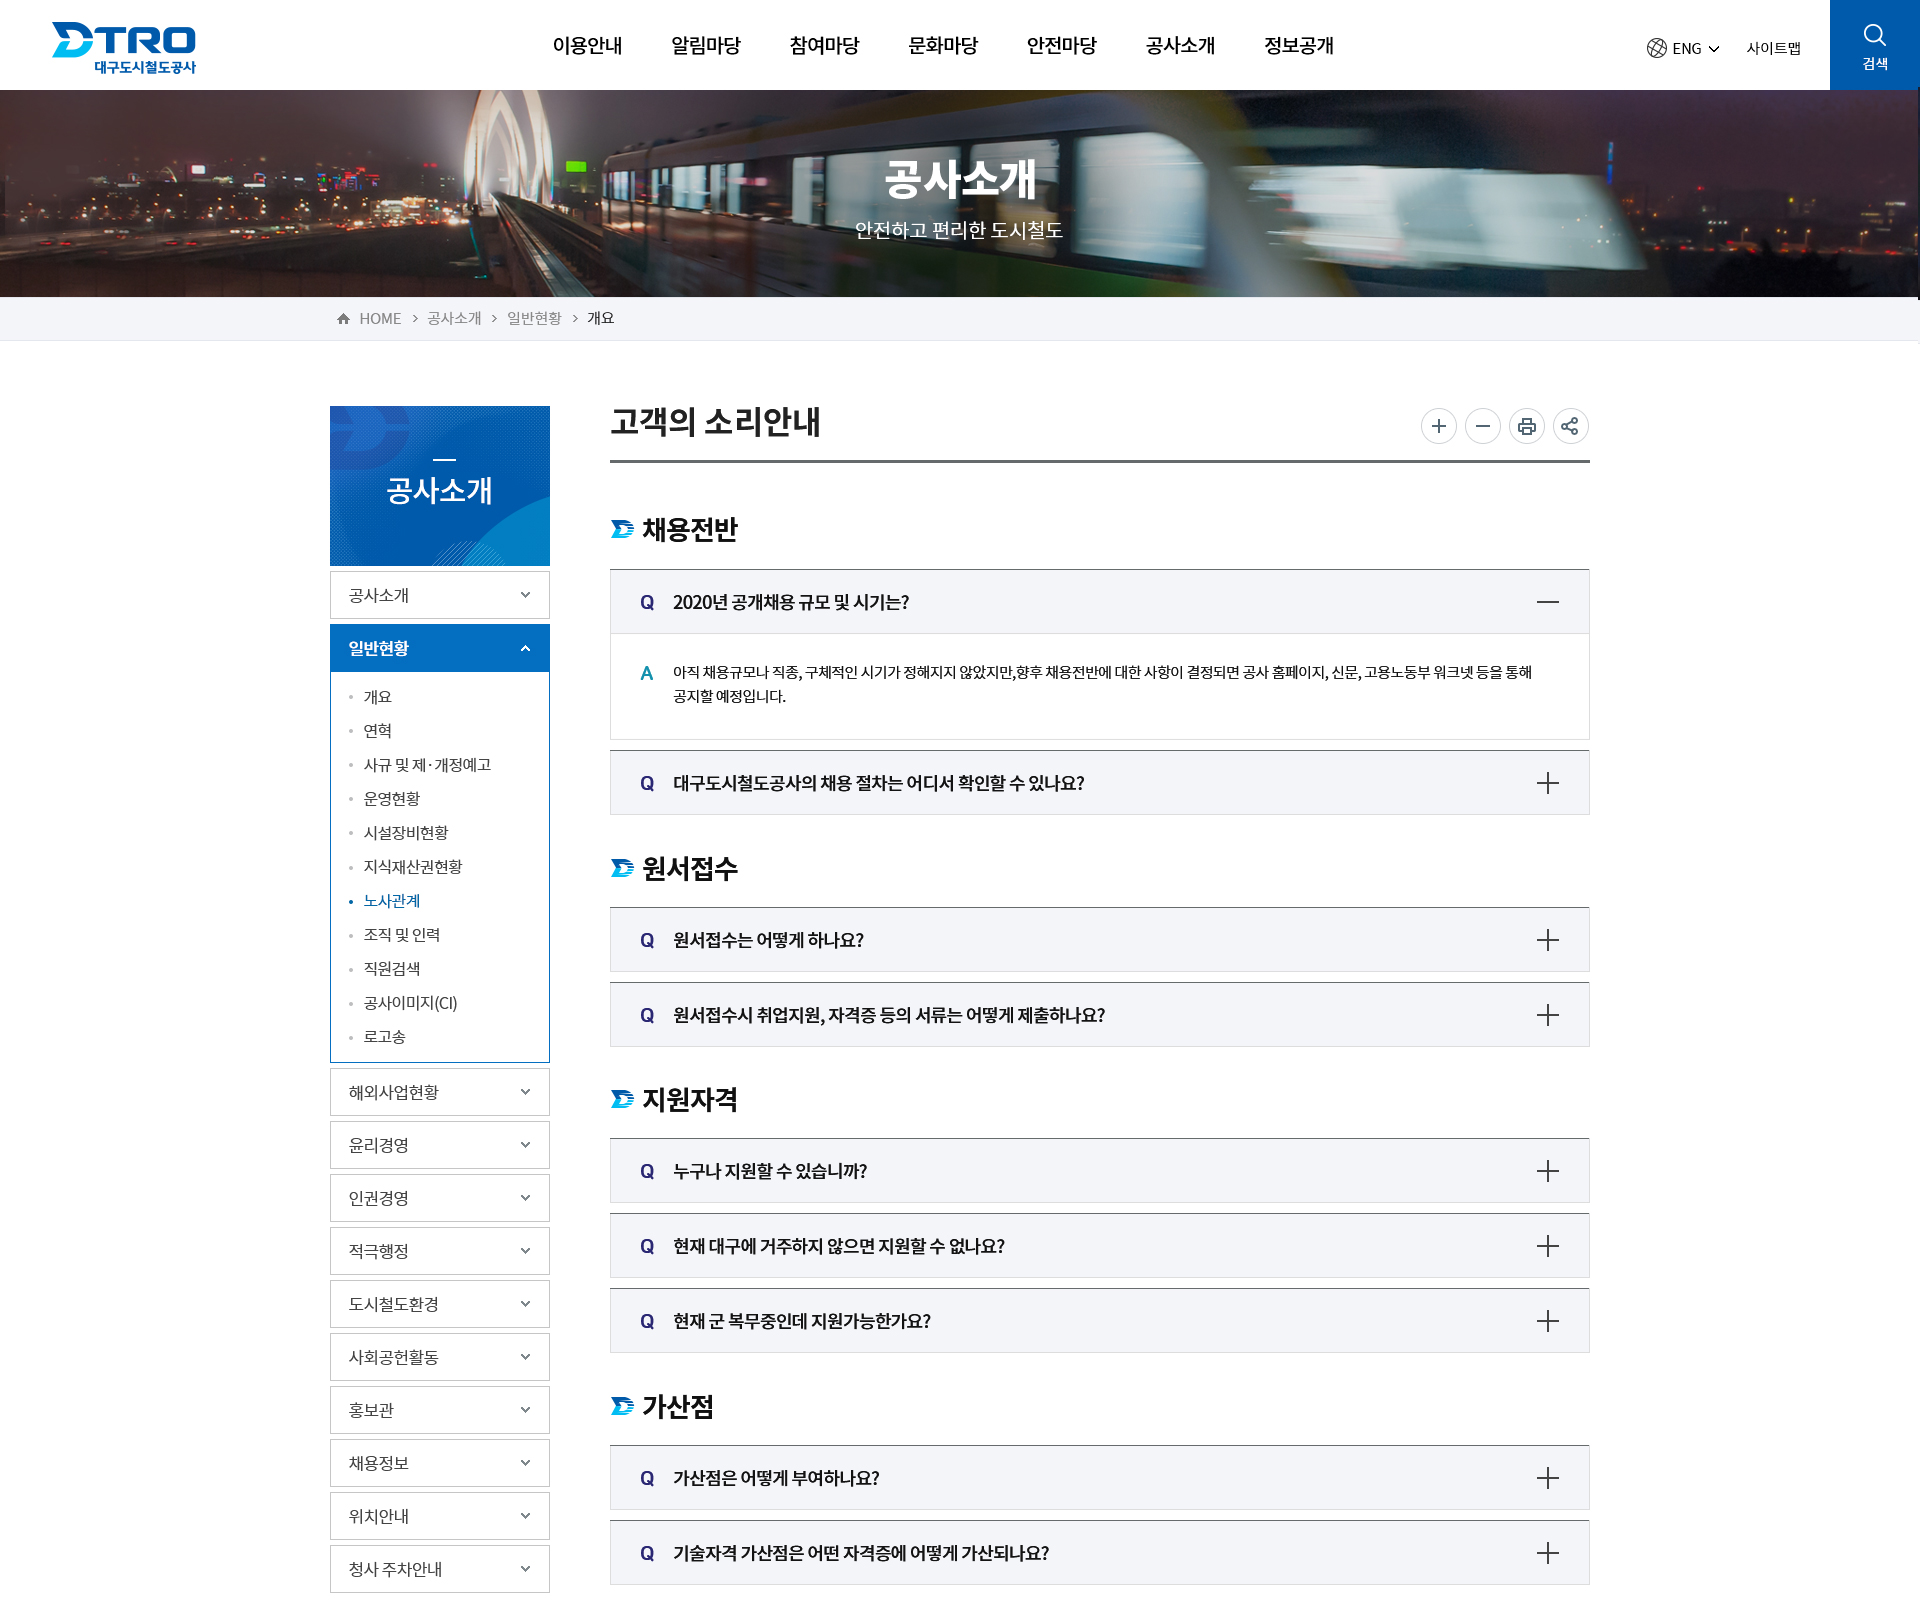Screen dimensions: 1920x1609
Task: Open the print icon for 고객의 소리안내
Action: [1527, 425]
